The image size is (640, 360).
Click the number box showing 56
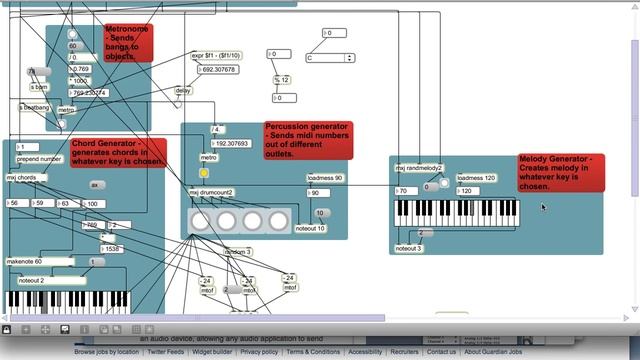coord(18,203)
